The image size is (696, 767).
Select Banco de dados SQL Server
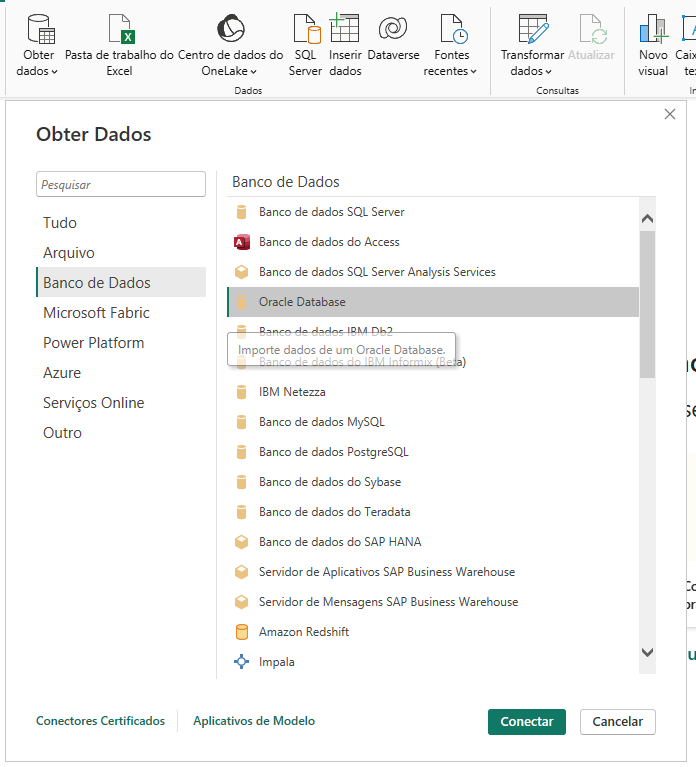[433, 212]
